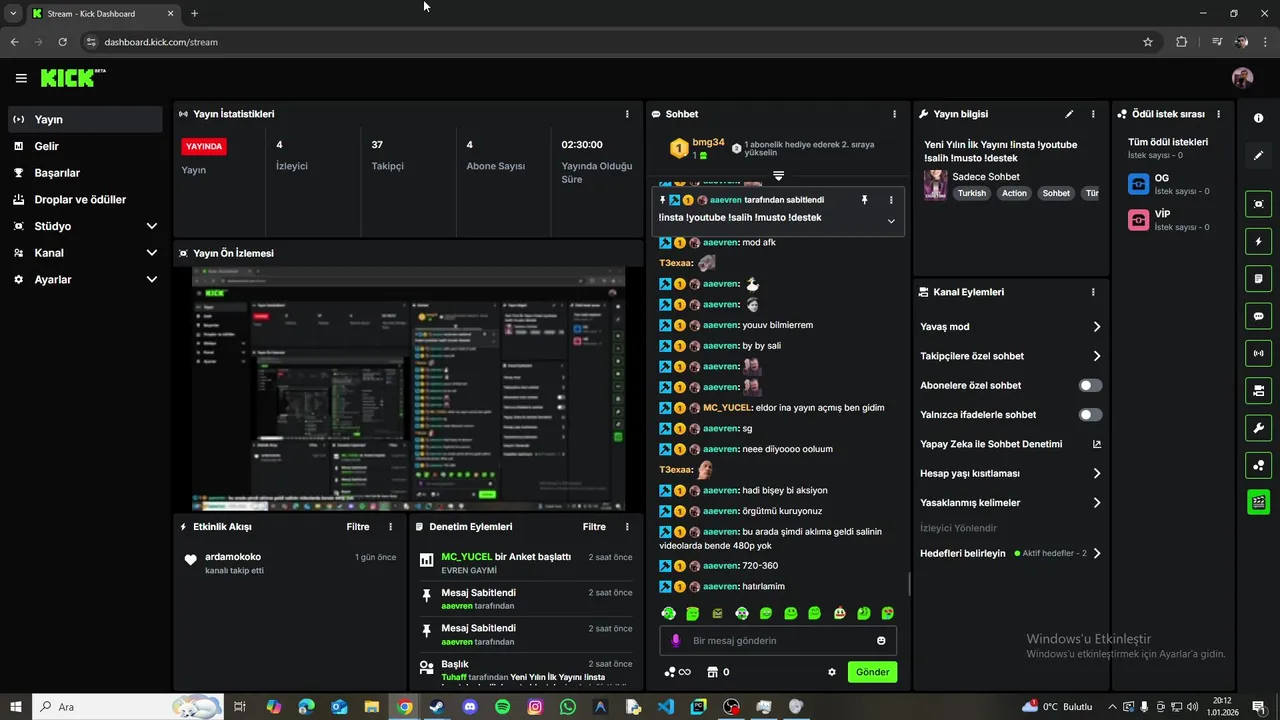This screenshot has height=720, width=1280.
Task: Open Hesap yaşı kısıtlaması arrow
Action: click(x=1097, y=473)
